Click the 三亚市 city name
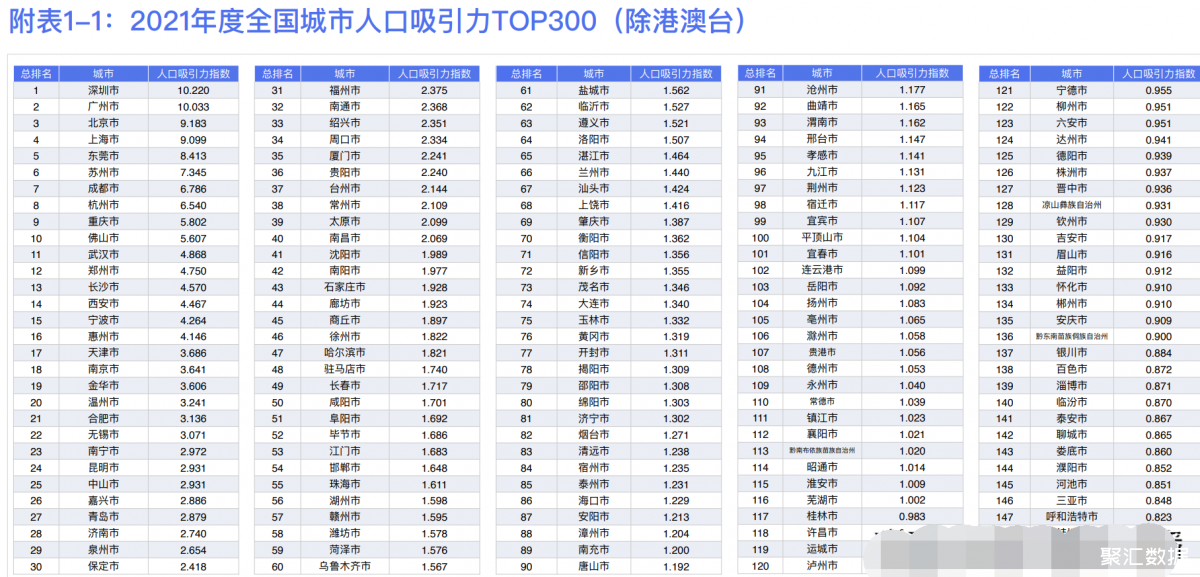The width and height of the screenshot is (1200, 577). [x=1072, y=500]
